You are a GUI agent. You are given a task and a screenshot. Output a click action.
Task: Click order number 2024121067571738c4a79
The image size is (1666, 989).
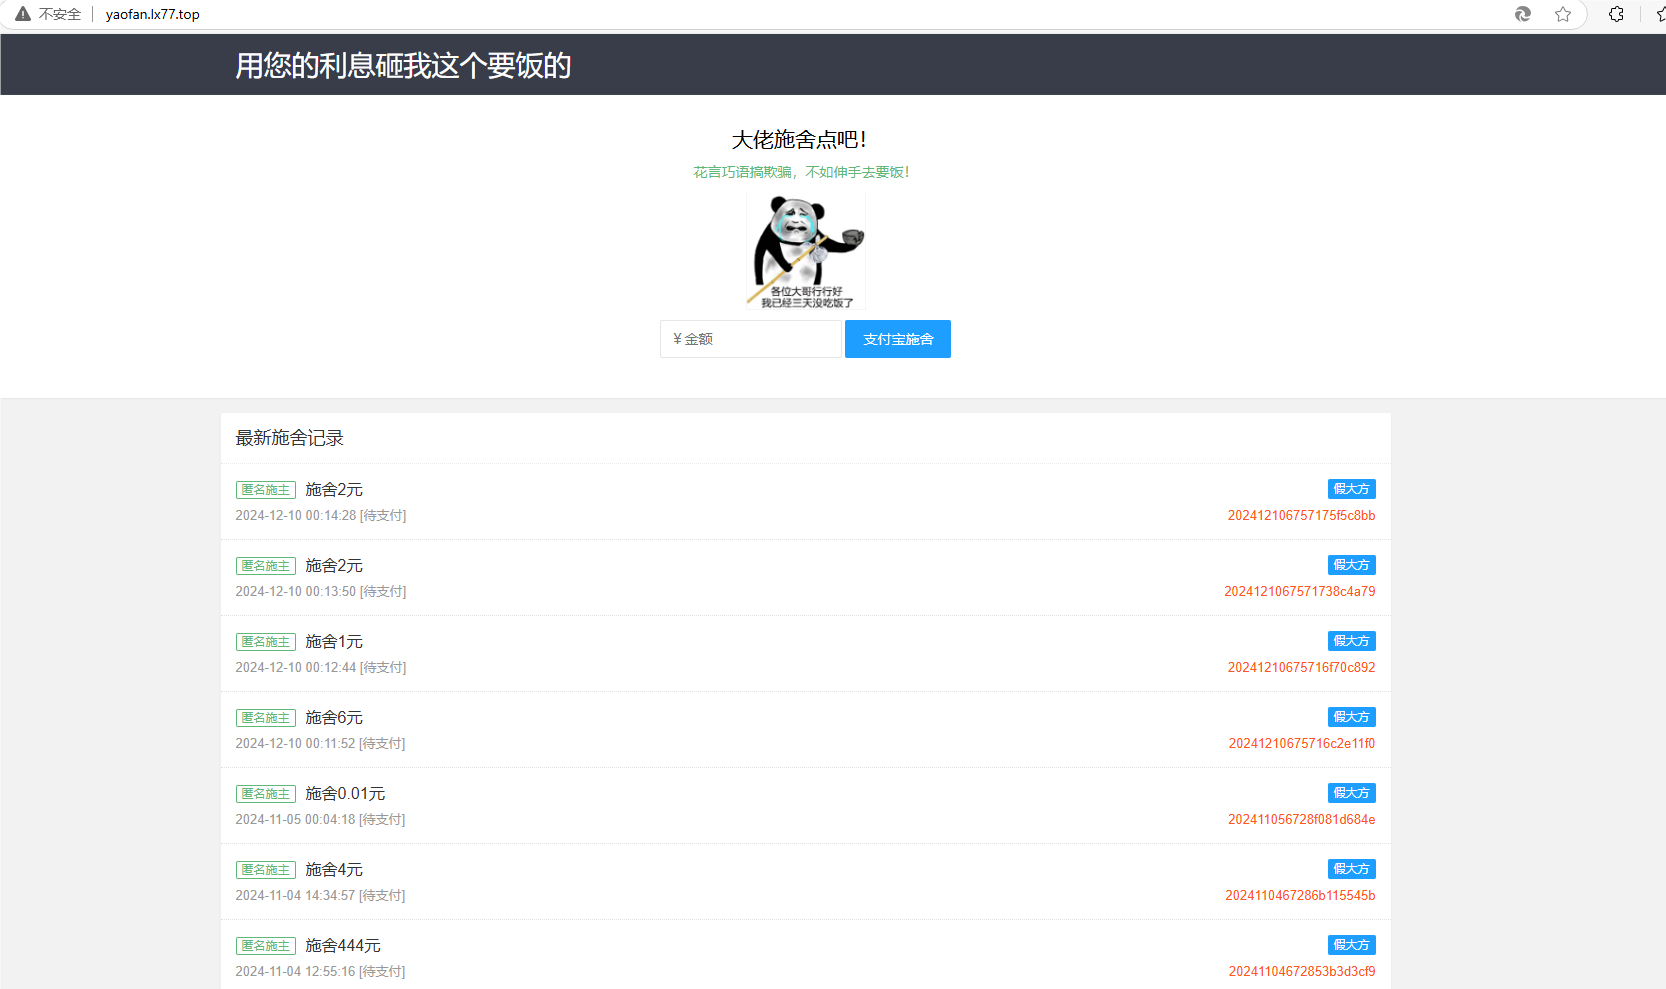(1300, 592)
